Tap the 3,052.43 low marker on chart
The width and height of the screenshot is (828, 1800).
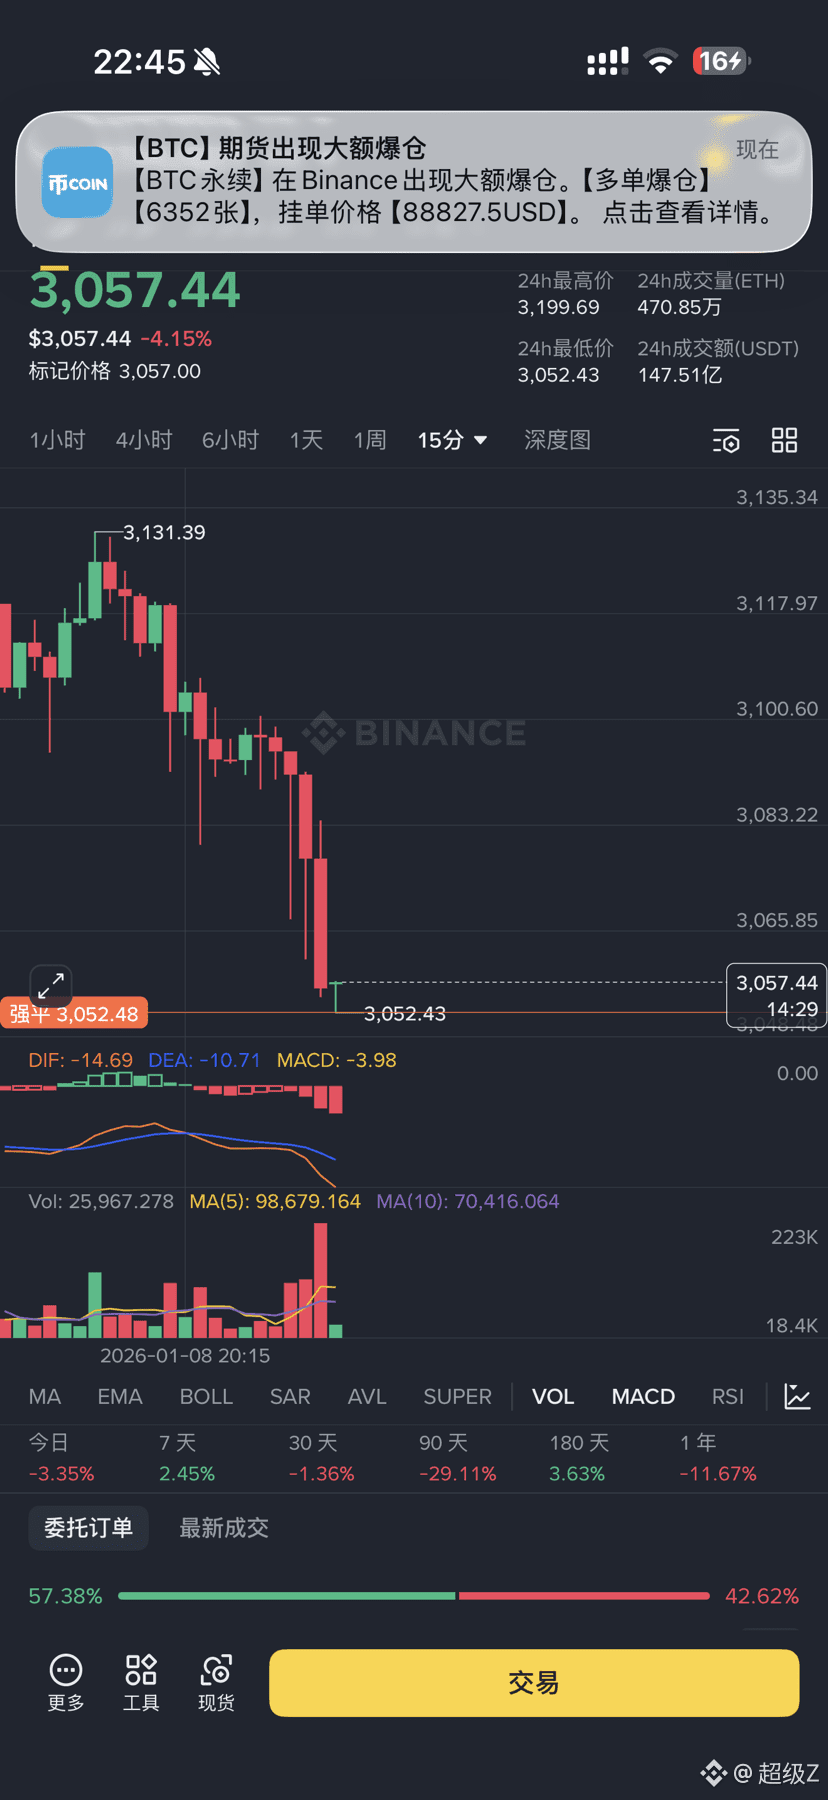tap(405, 1014)
